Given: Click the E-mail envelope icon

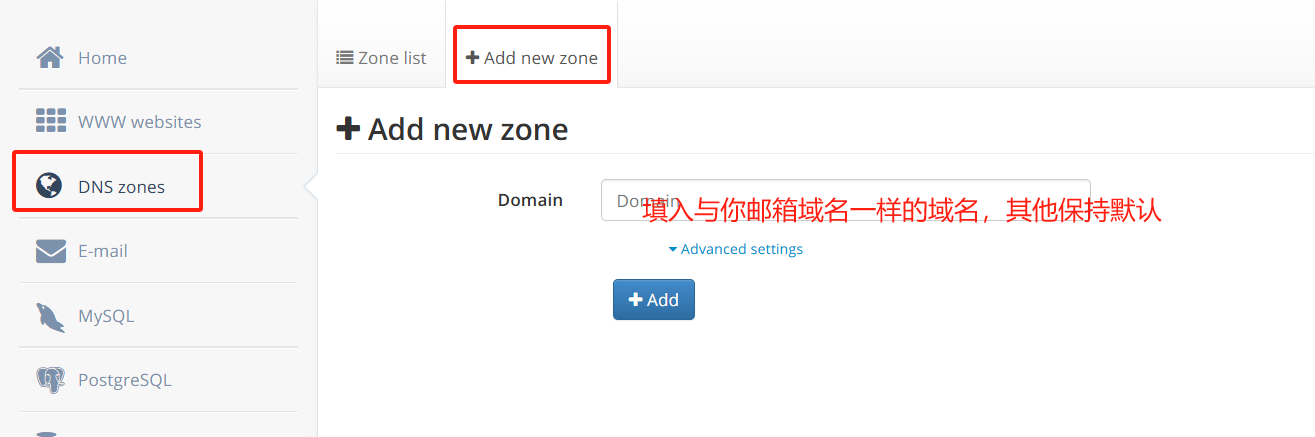Looking at the screenshot, I should [x=50, y=251].
